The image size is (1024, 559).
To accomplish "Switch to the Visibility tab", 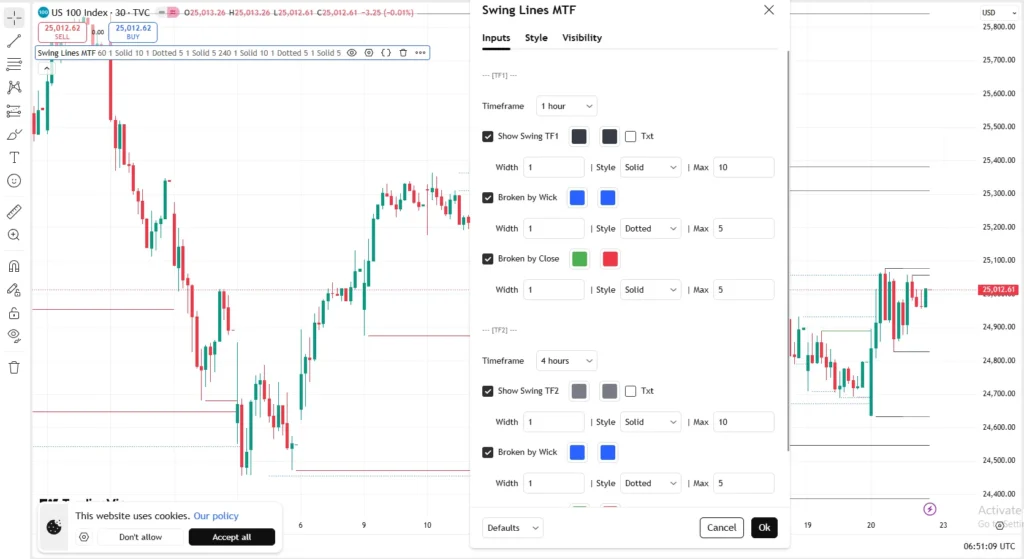I will pos(582,38).
